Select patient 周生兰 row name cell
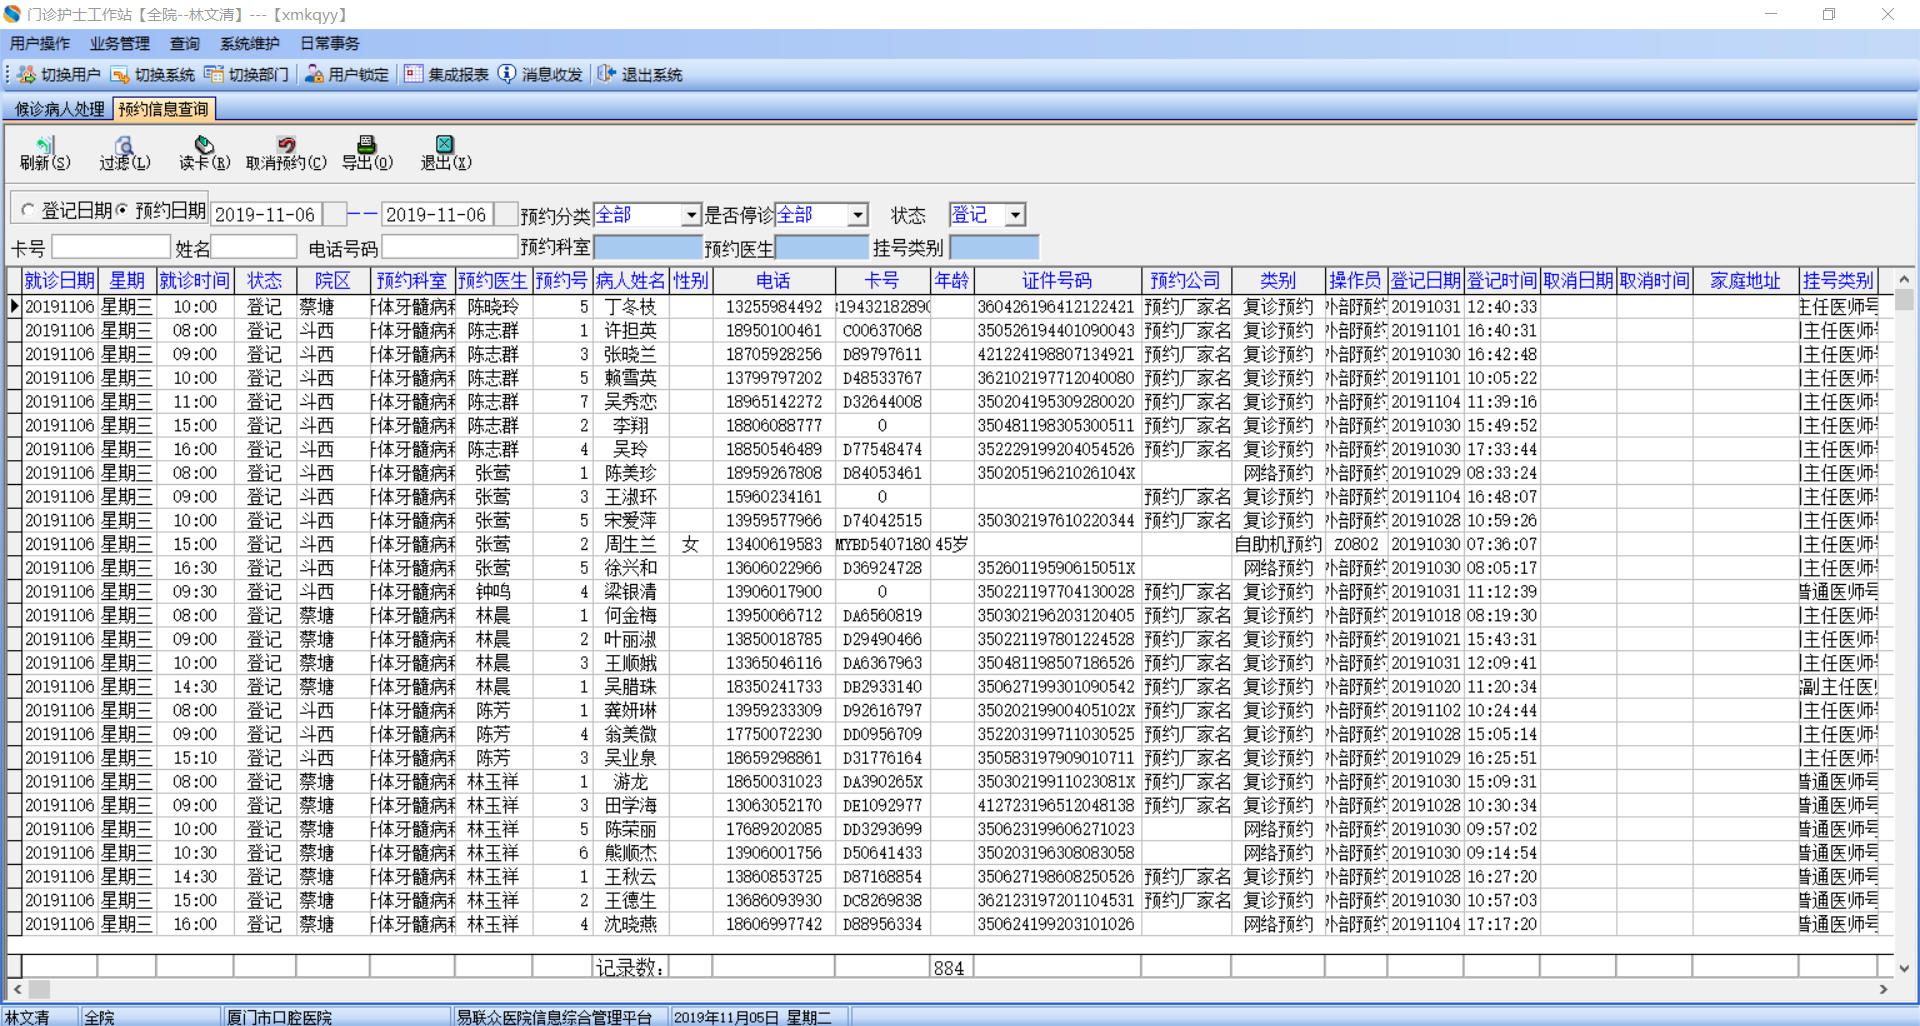This screenshot has width=1920, height=1026. (x=630, y=545)
